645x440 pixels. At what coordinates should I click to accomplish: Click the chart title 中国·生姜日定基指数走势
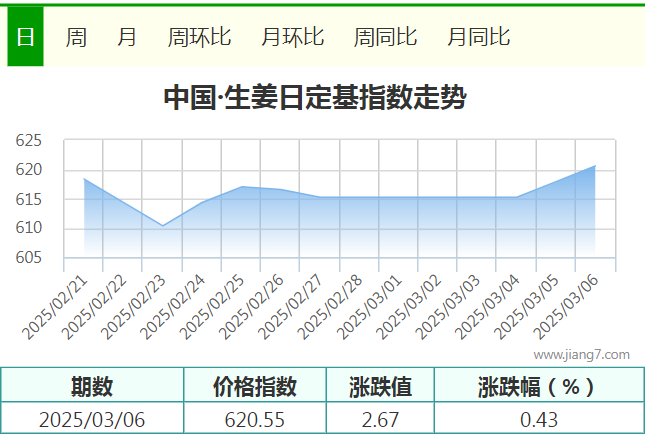[x=314, y=98]
